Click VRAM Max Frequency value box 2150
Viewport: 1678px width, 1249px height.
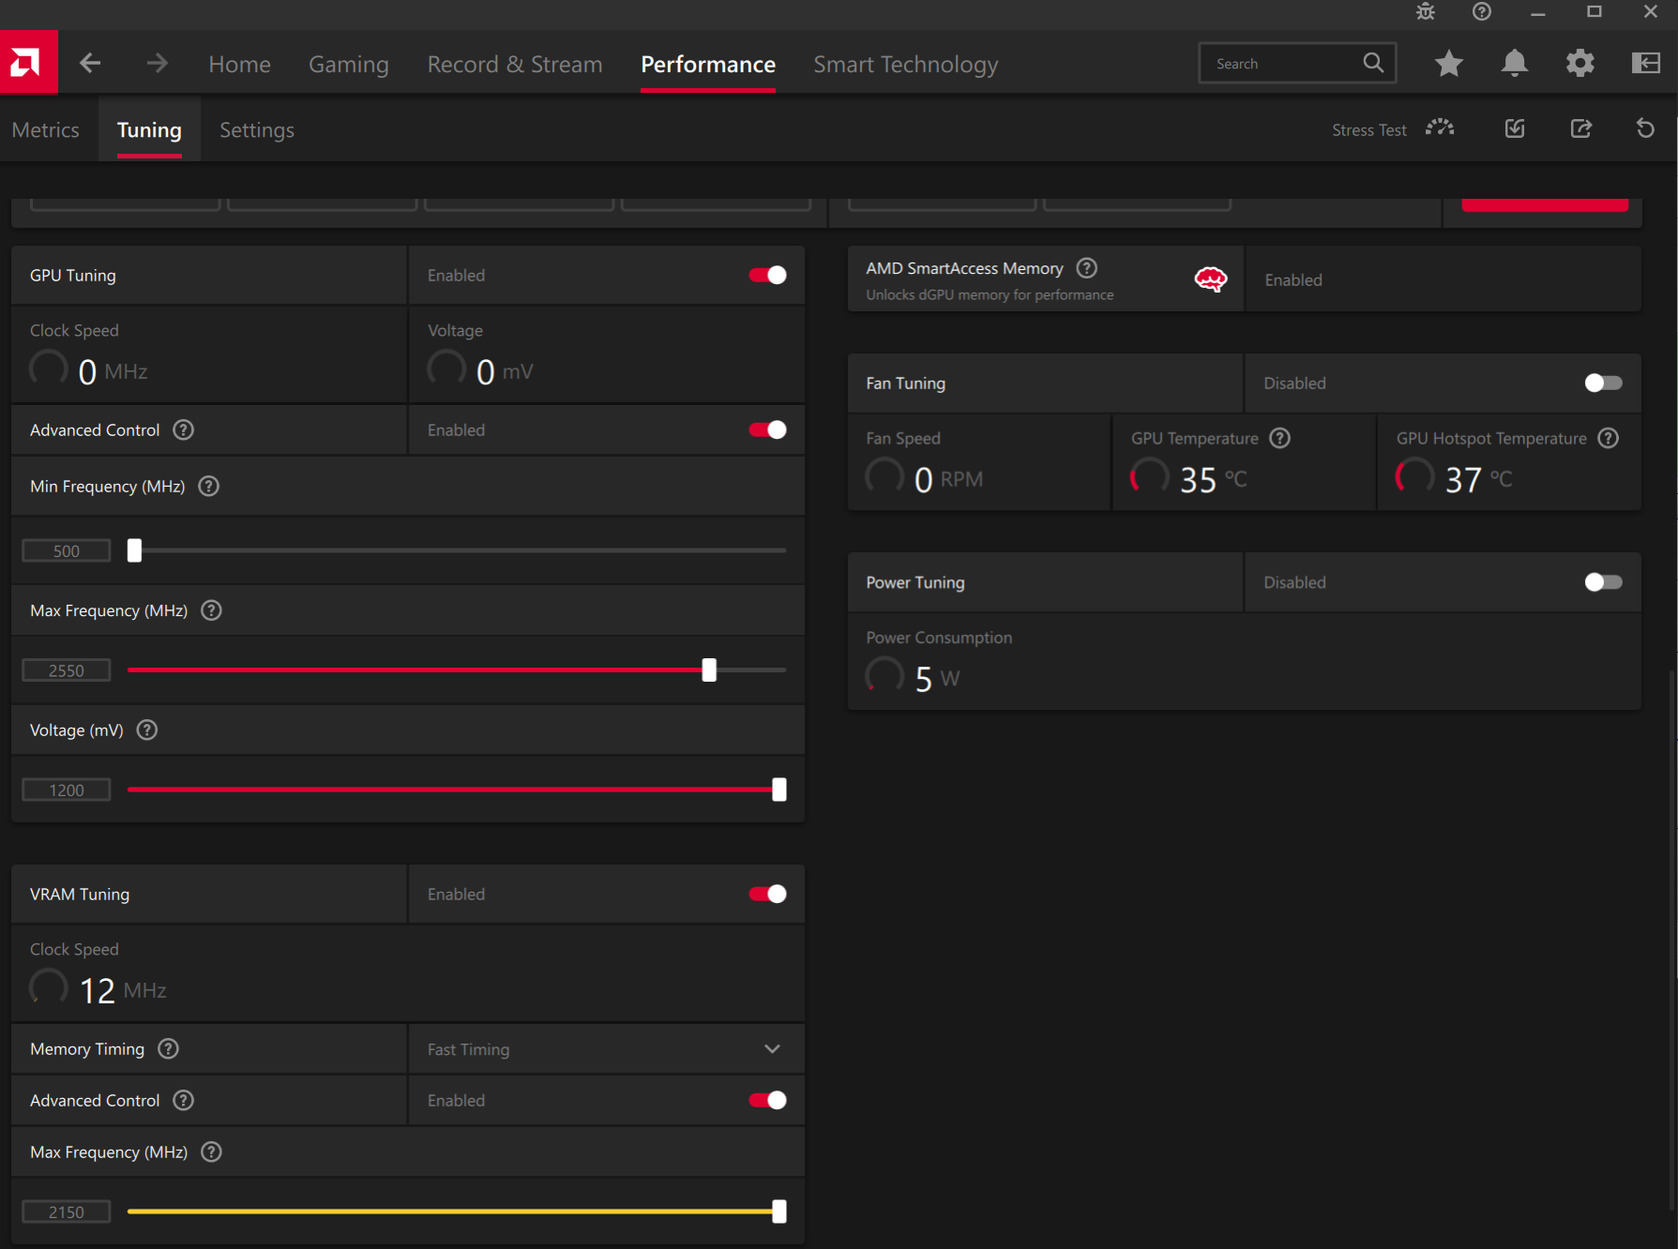point(66,1212)
